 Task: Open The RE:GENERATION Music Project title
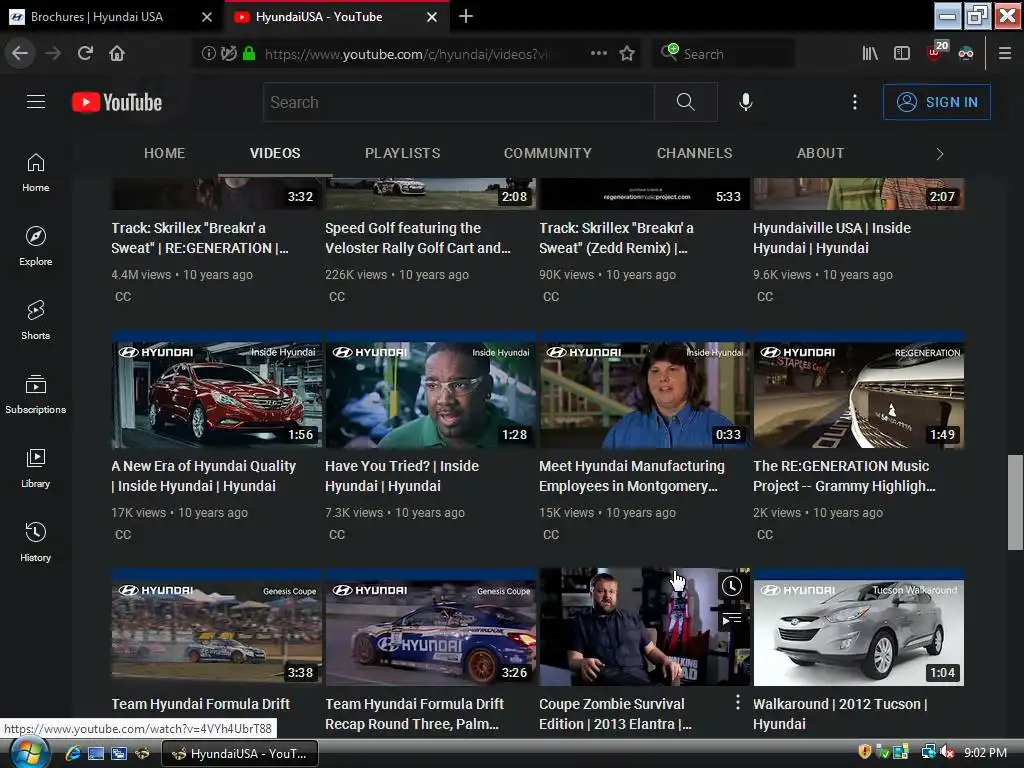point(844,476)
